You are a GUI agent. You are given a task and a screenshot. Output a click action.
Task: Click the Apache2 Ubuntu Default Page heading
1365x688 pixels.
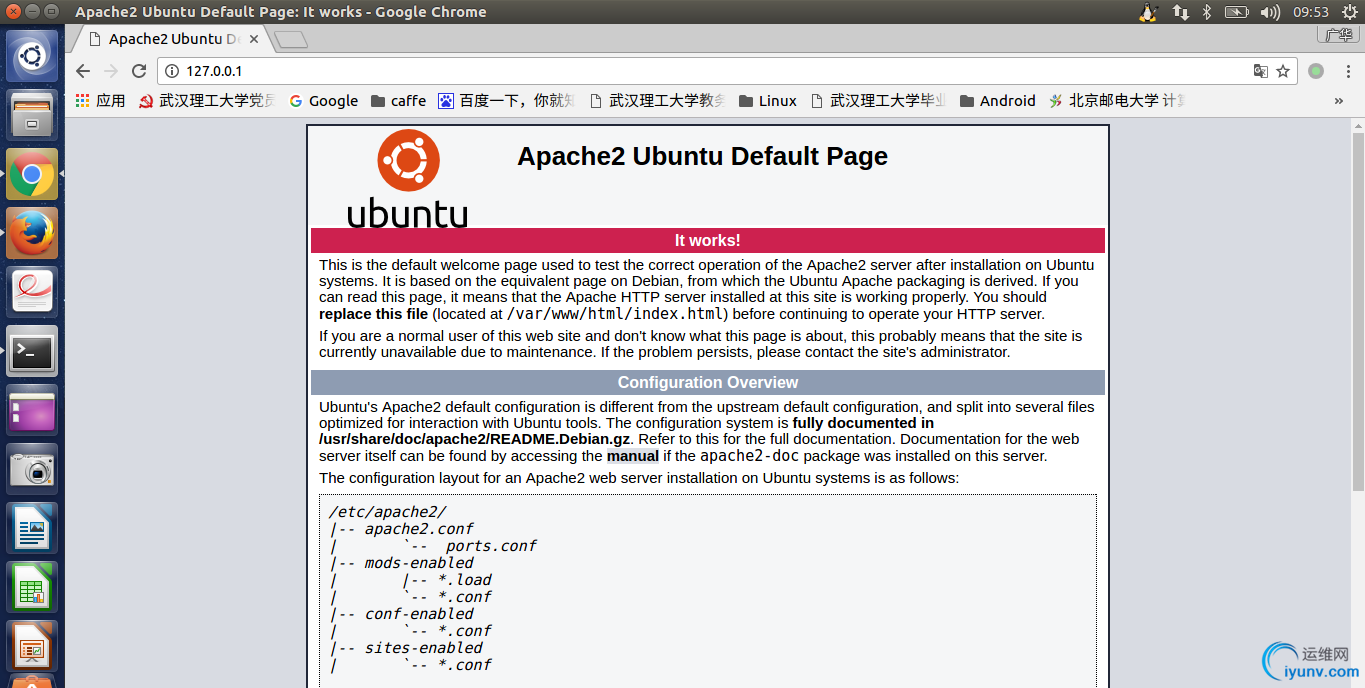point(702,156)
